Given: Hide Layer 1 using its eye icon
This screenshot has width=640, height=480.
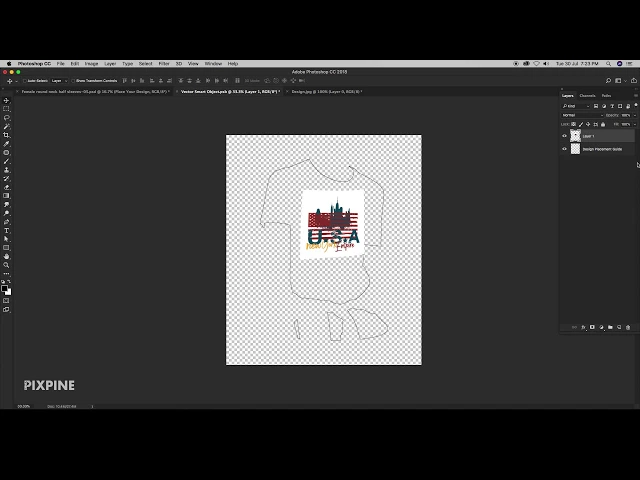Looking at the screenshot, I should pos(564,136).
